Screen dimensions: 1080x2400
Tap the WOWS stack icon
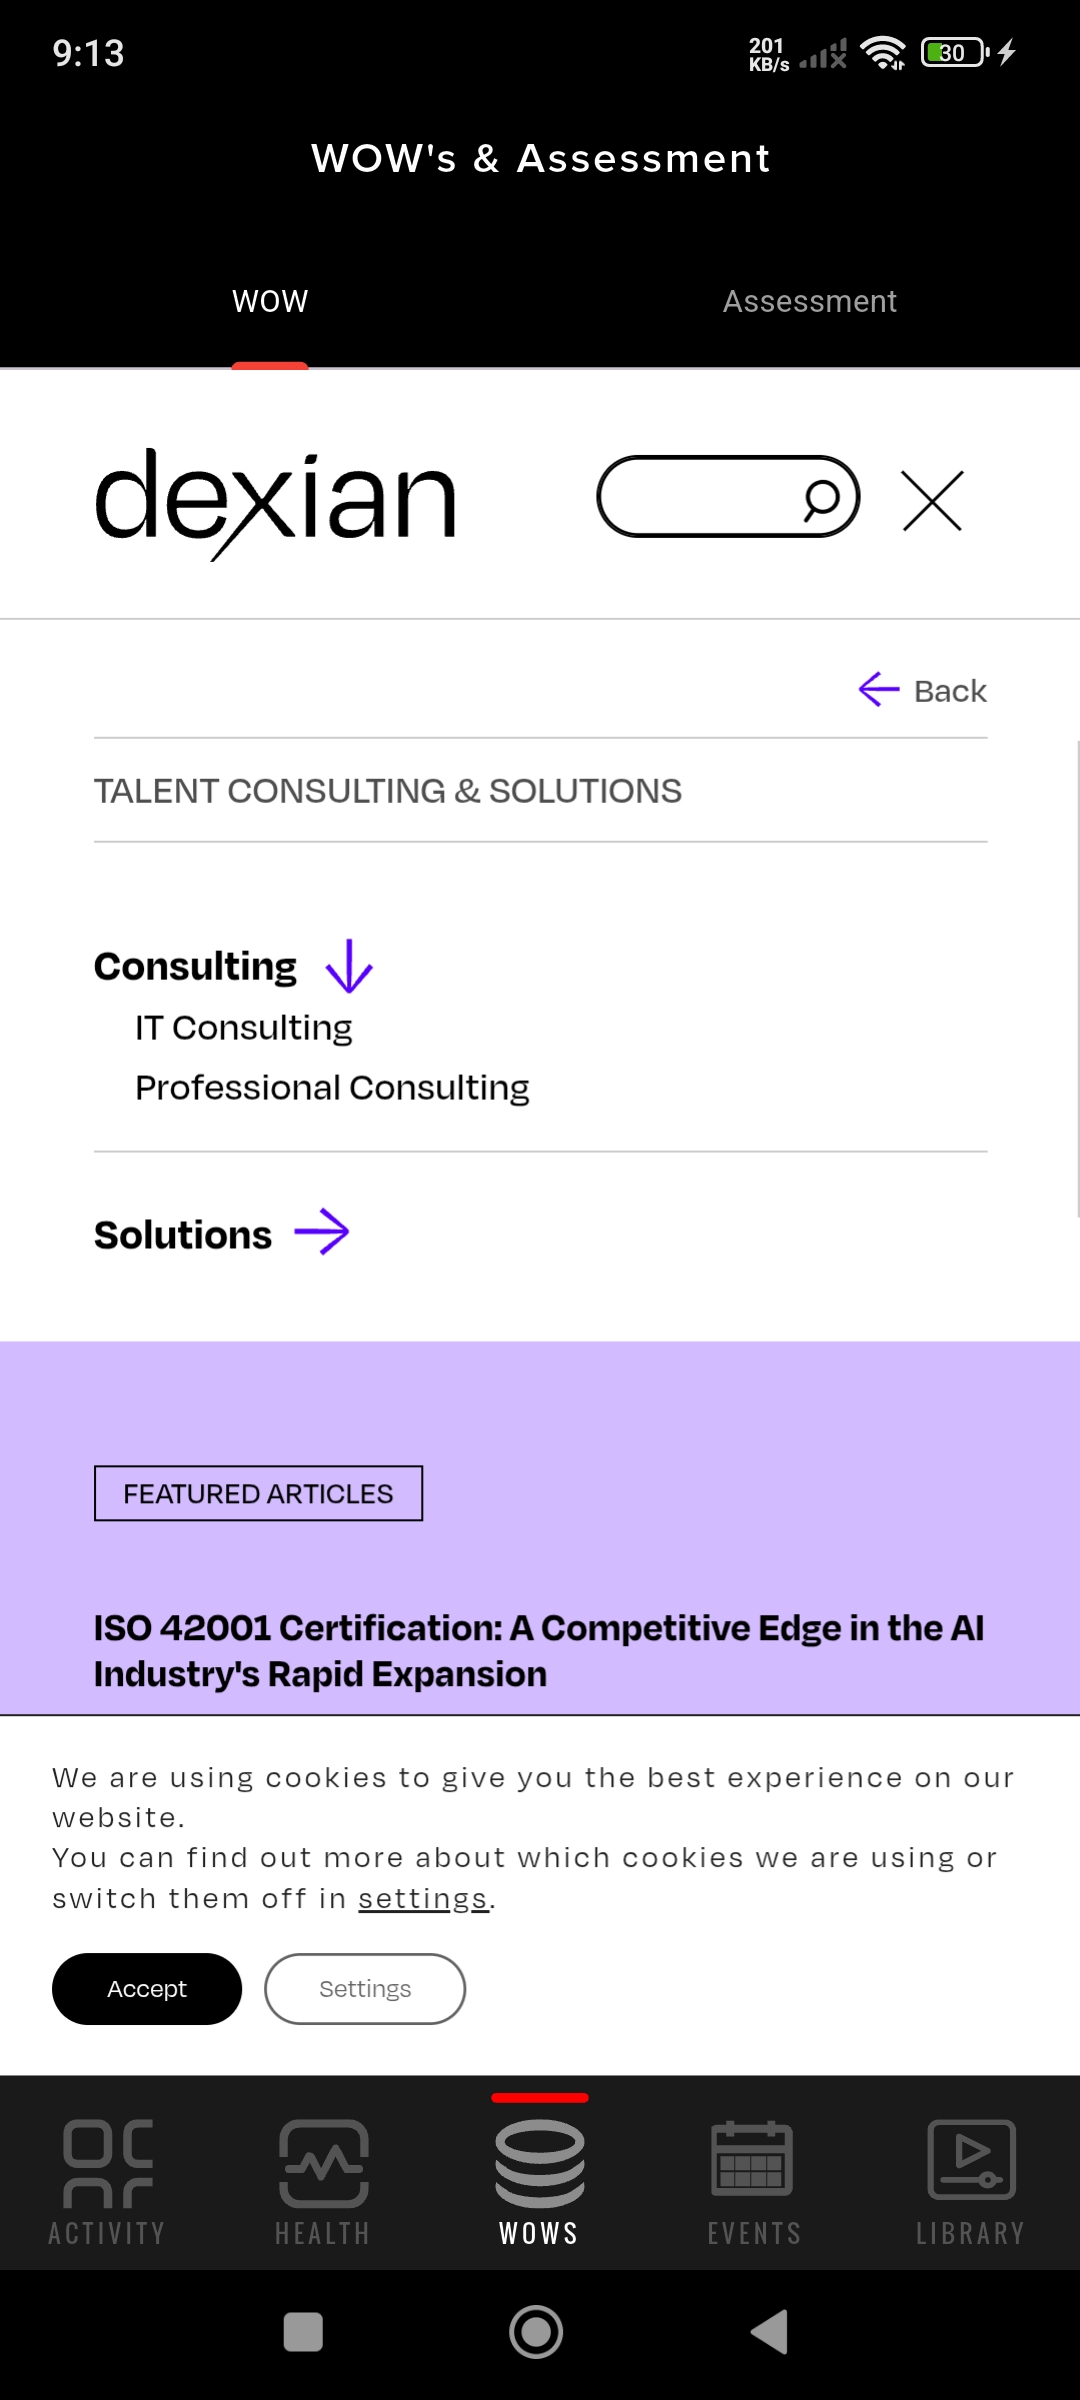pyautogui.click(x=539, y=2164)
